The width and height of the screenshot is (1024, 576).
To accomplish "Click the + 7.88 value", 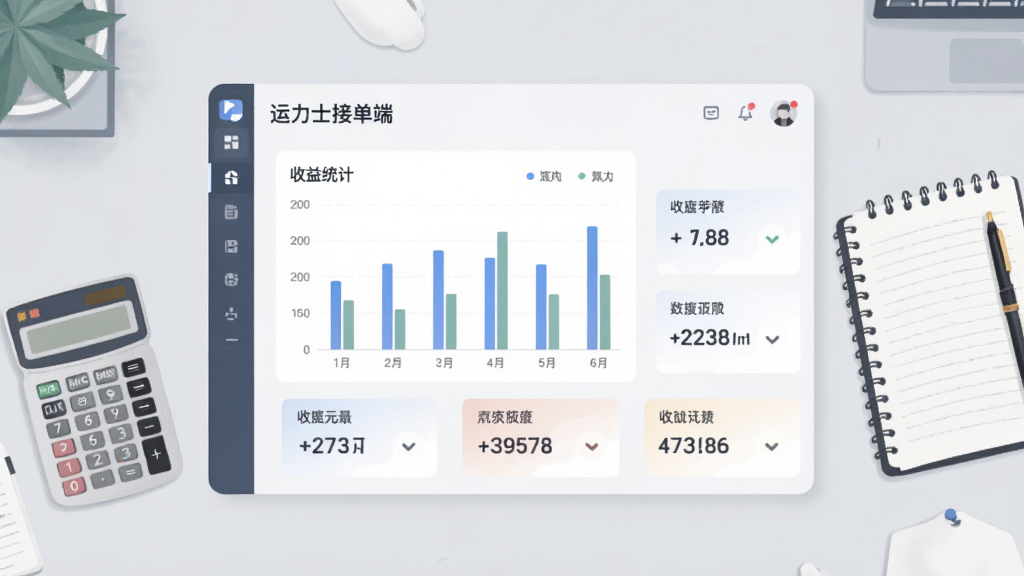I will point(699,238).
